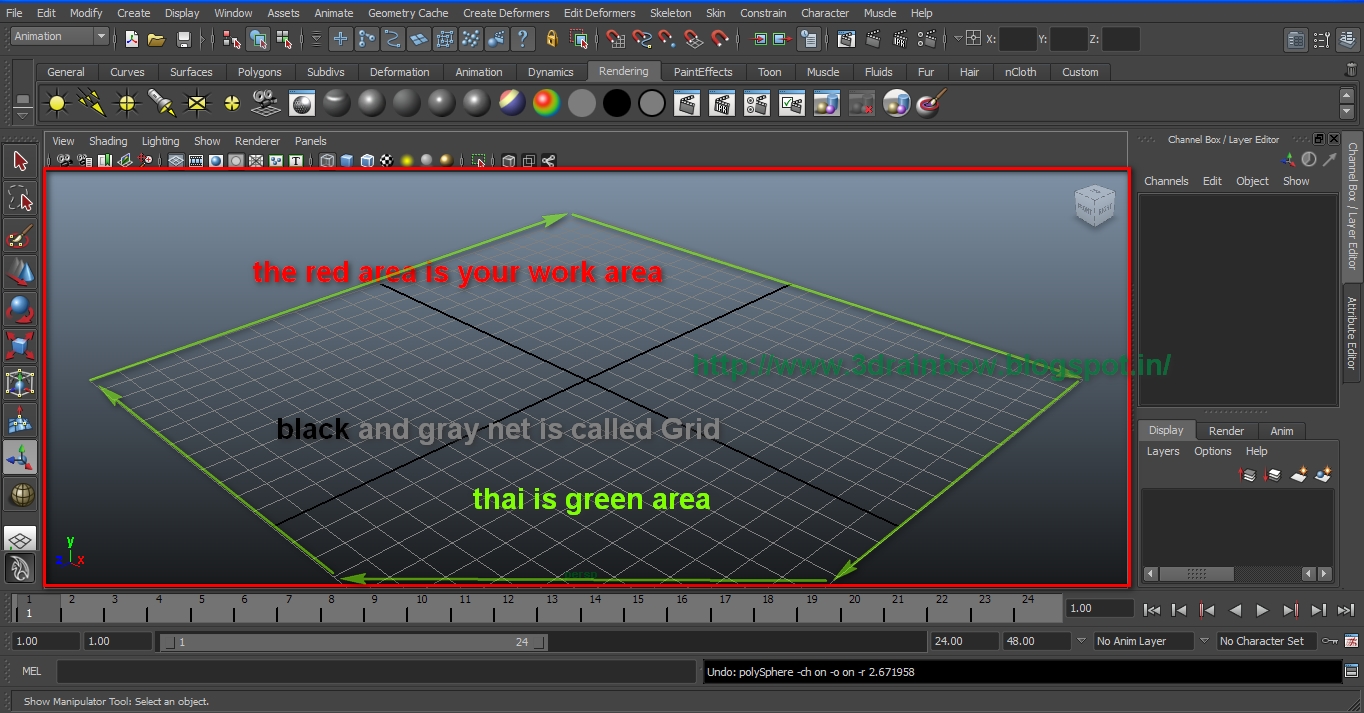The image size is (1364, 713).
Task: Launch the 3D Paint Tool brush icon
Action: tap(931, 103)
